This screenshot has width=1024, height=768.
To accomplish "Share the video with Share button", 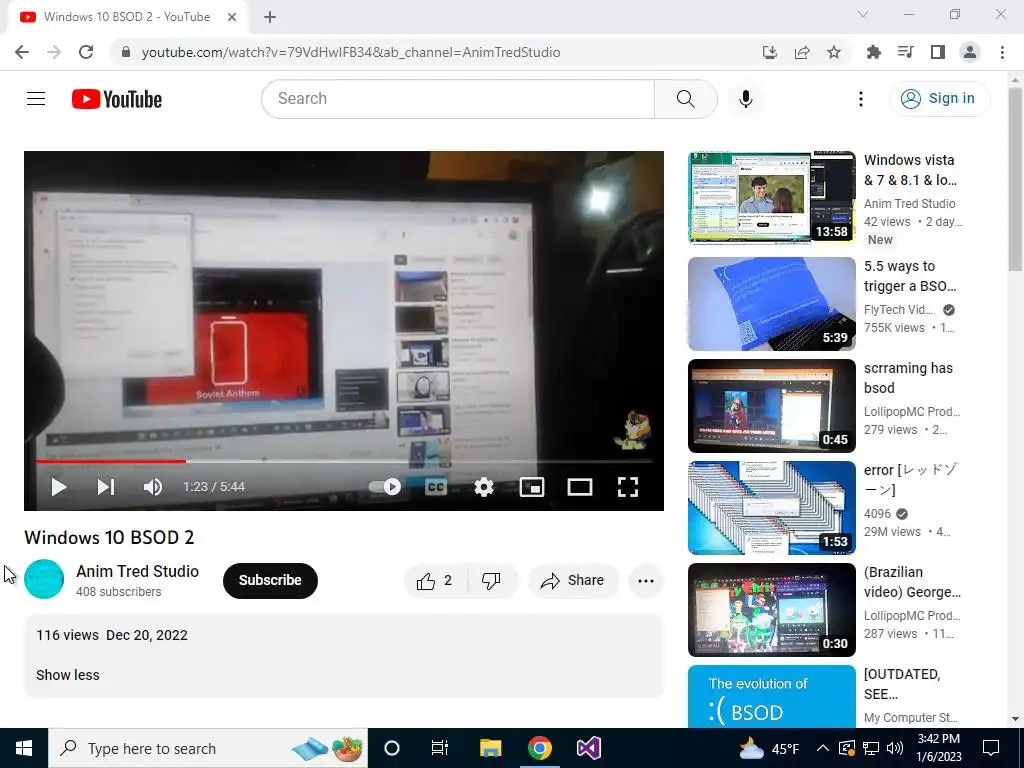I will pyautogui.click(x=573, y=581).
